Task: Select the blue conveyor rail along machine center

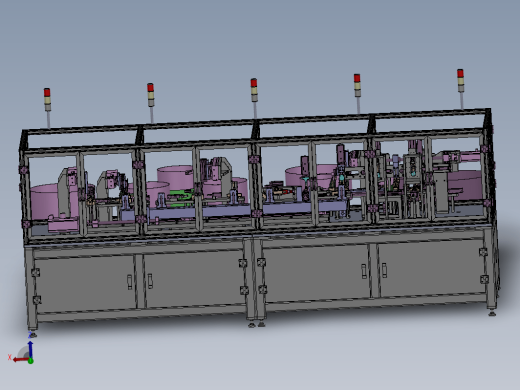Action: pos(233,211)
